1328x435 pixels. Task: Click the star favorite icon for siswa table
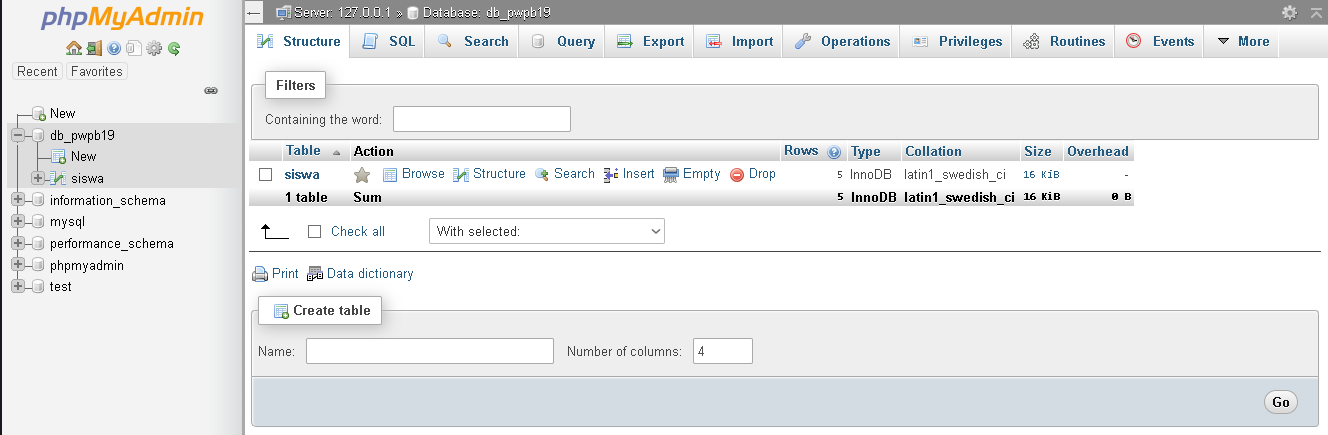pos(362,175)
